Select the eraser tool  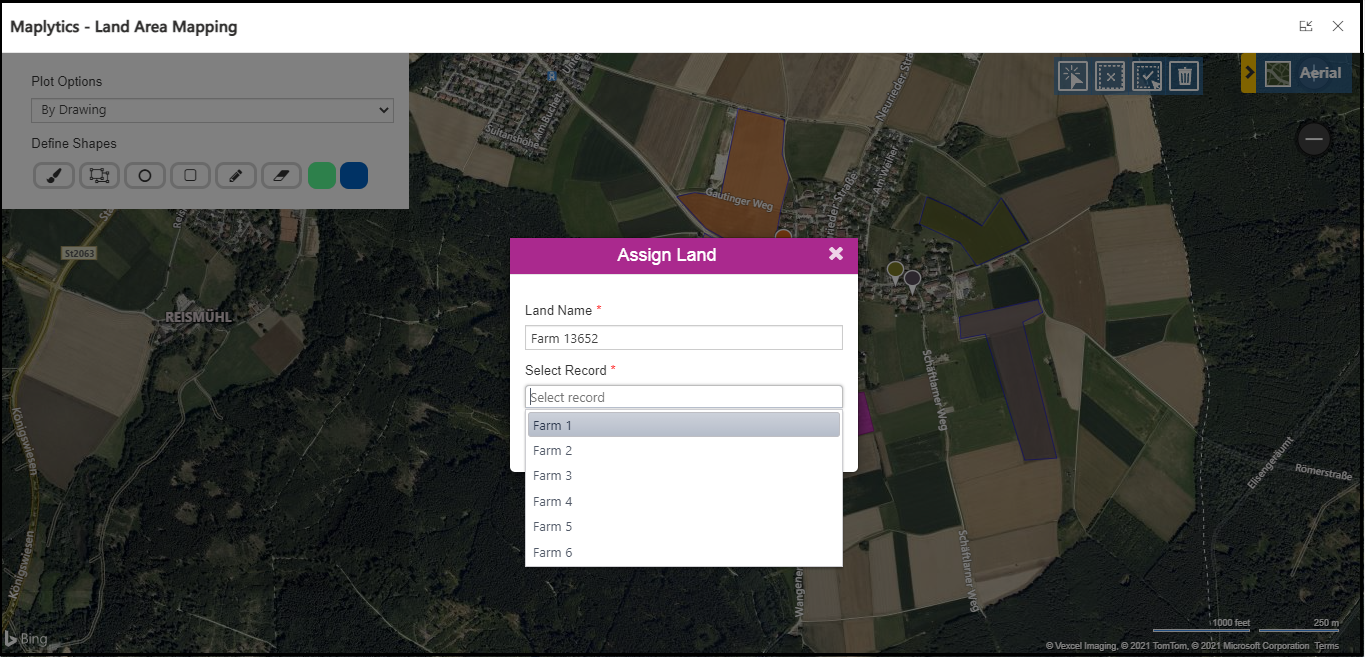tap(281, 176)
